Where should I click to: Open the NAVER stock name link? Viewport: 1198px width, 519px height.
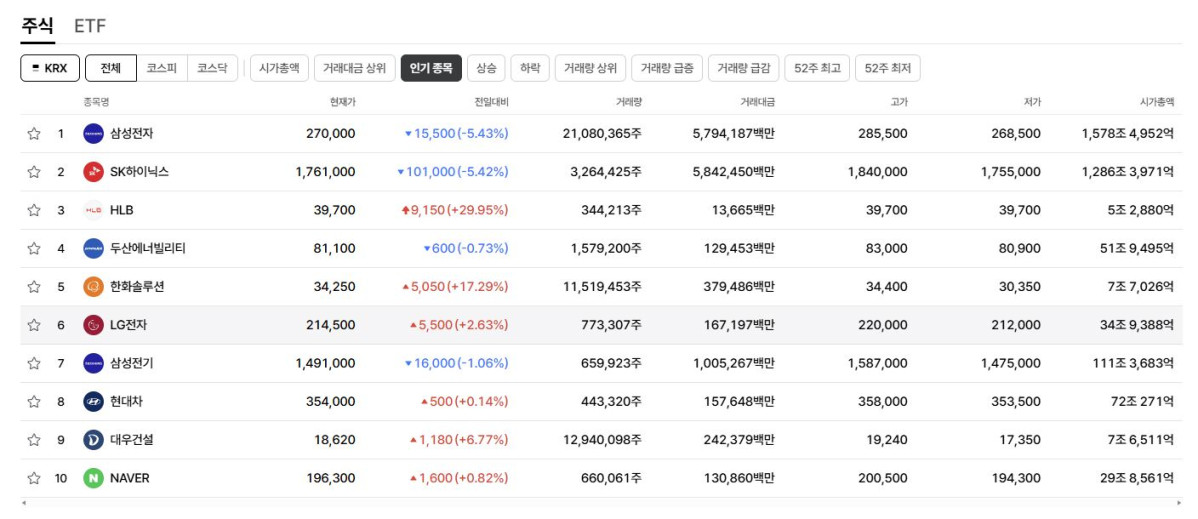[130, 478]
